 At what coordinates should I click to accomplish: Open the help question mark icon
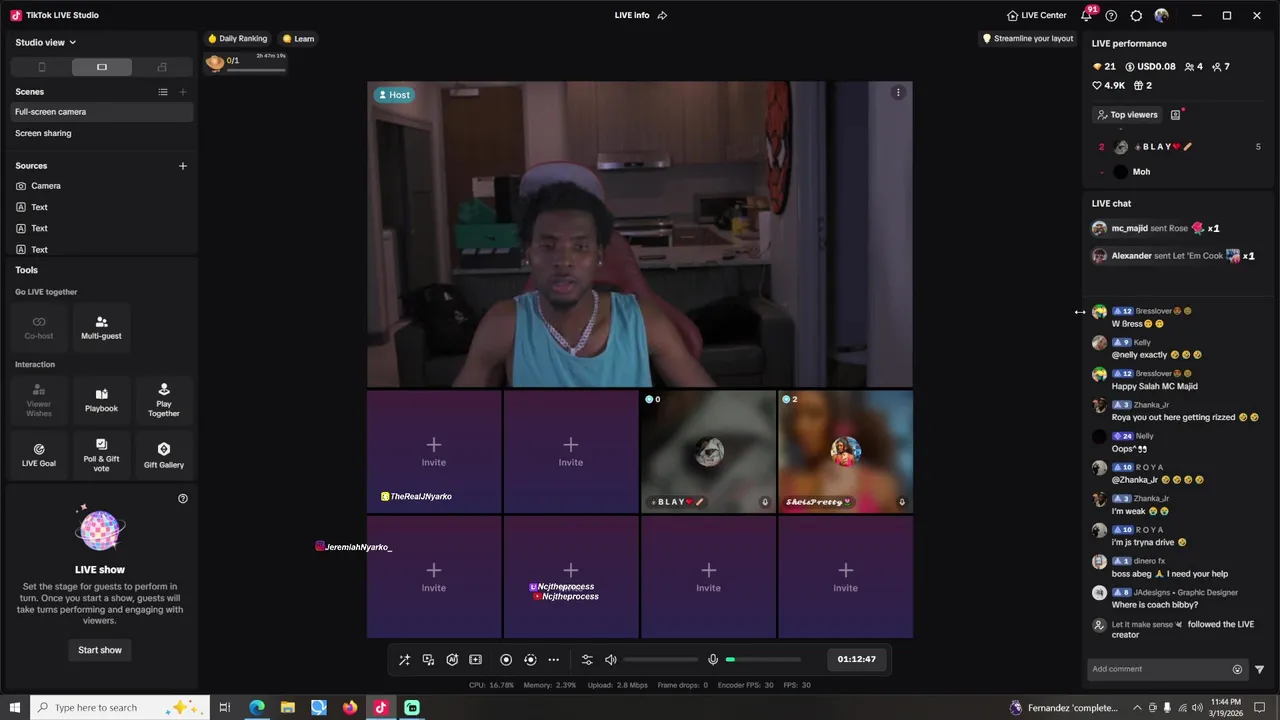click(x=1111, y=16)
